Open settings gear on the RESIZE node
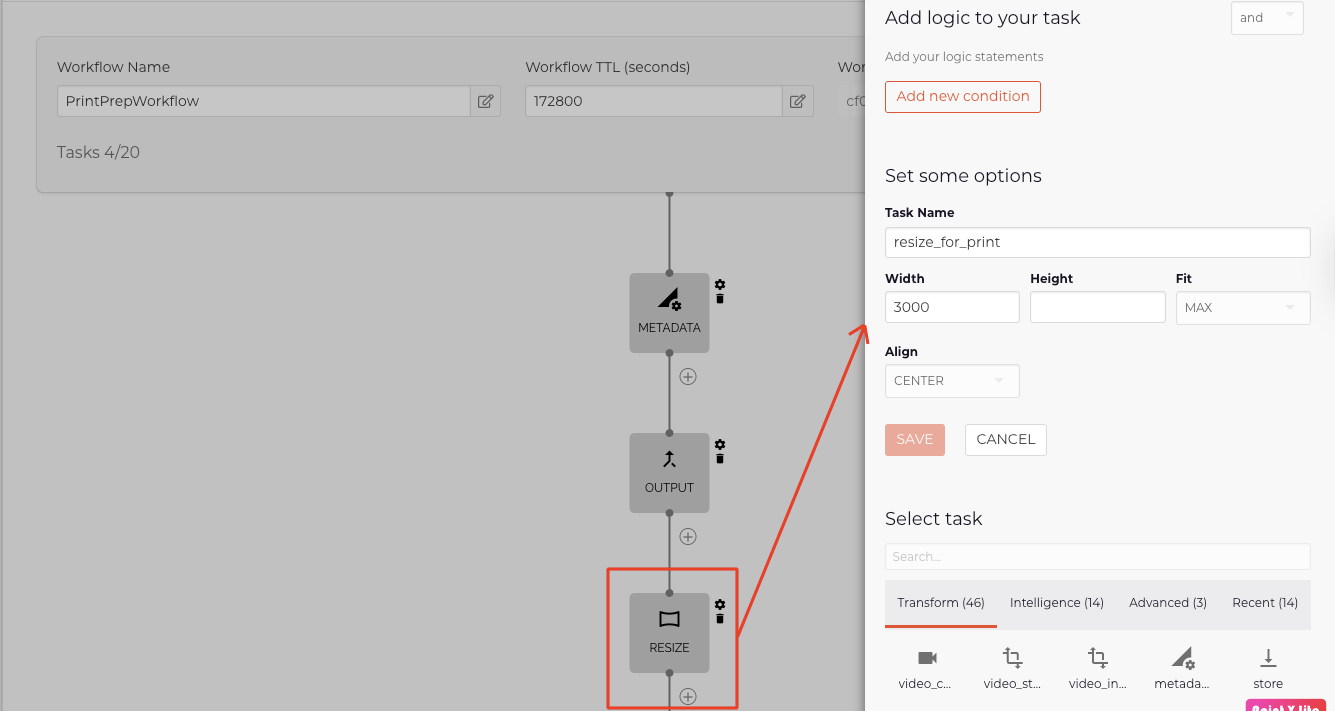 coord(719,605)
